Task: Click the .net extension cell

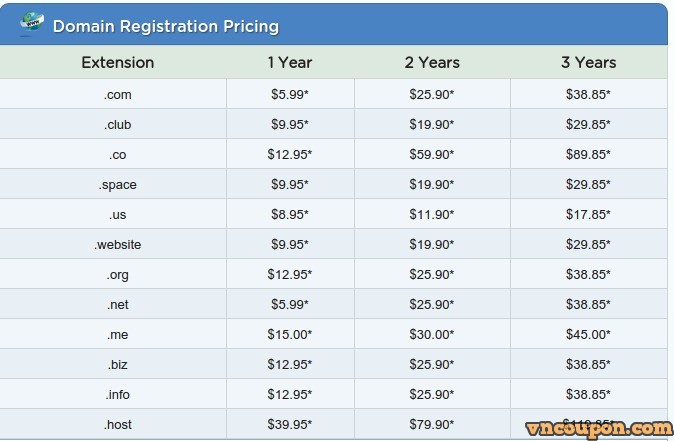Action: click(117, 305)
